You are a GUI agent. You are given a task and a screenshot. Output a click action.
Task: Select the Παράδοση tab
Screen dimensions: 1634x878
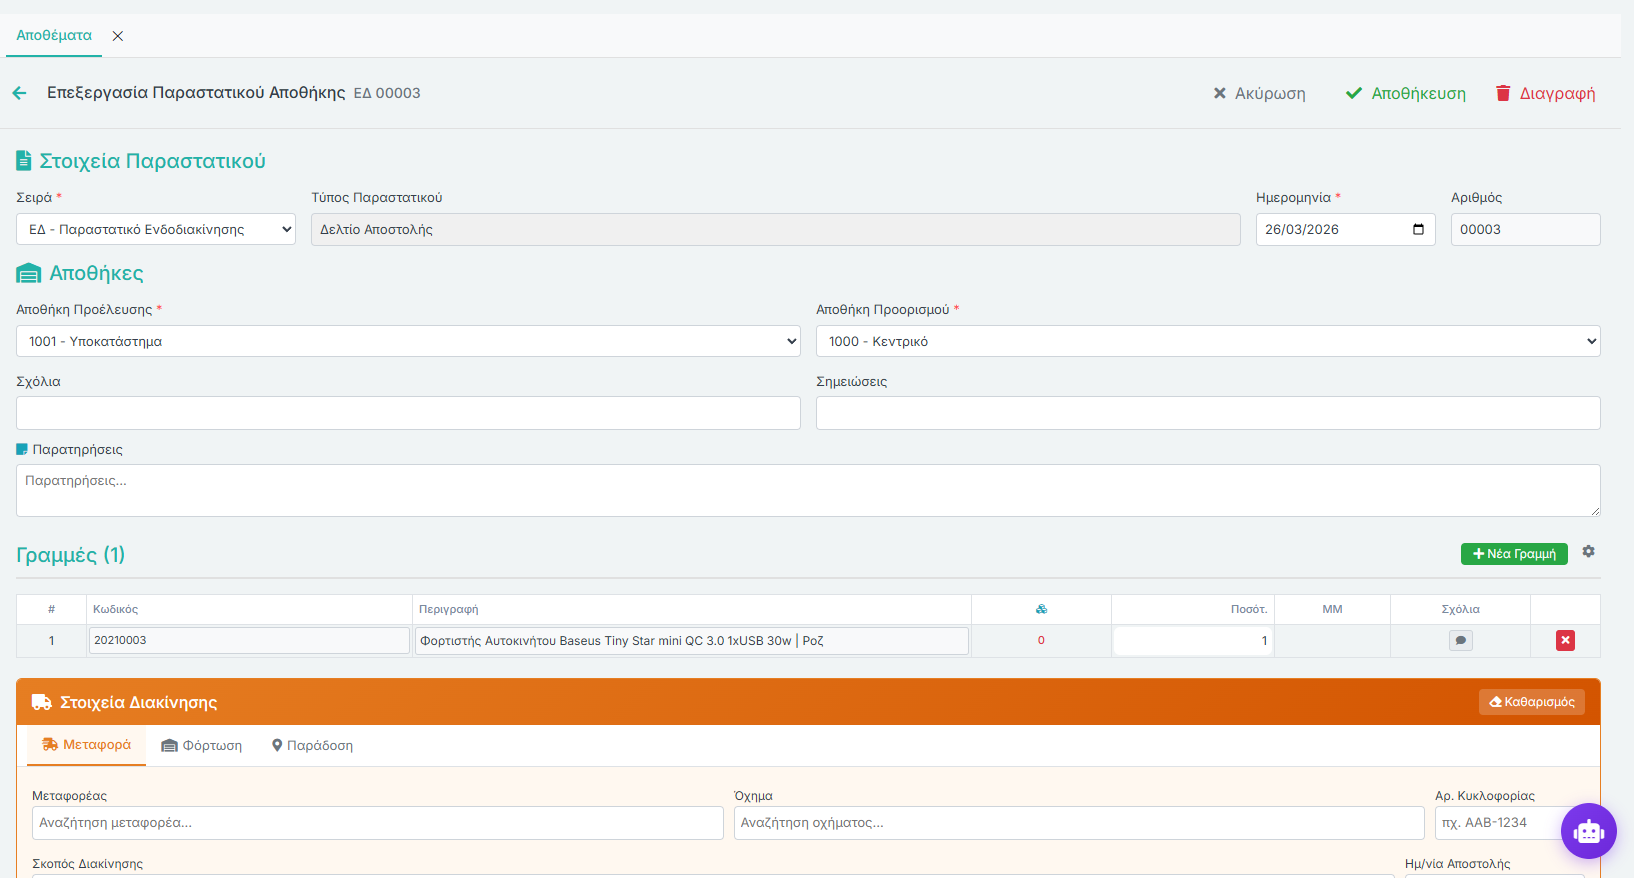click(313, 746)
